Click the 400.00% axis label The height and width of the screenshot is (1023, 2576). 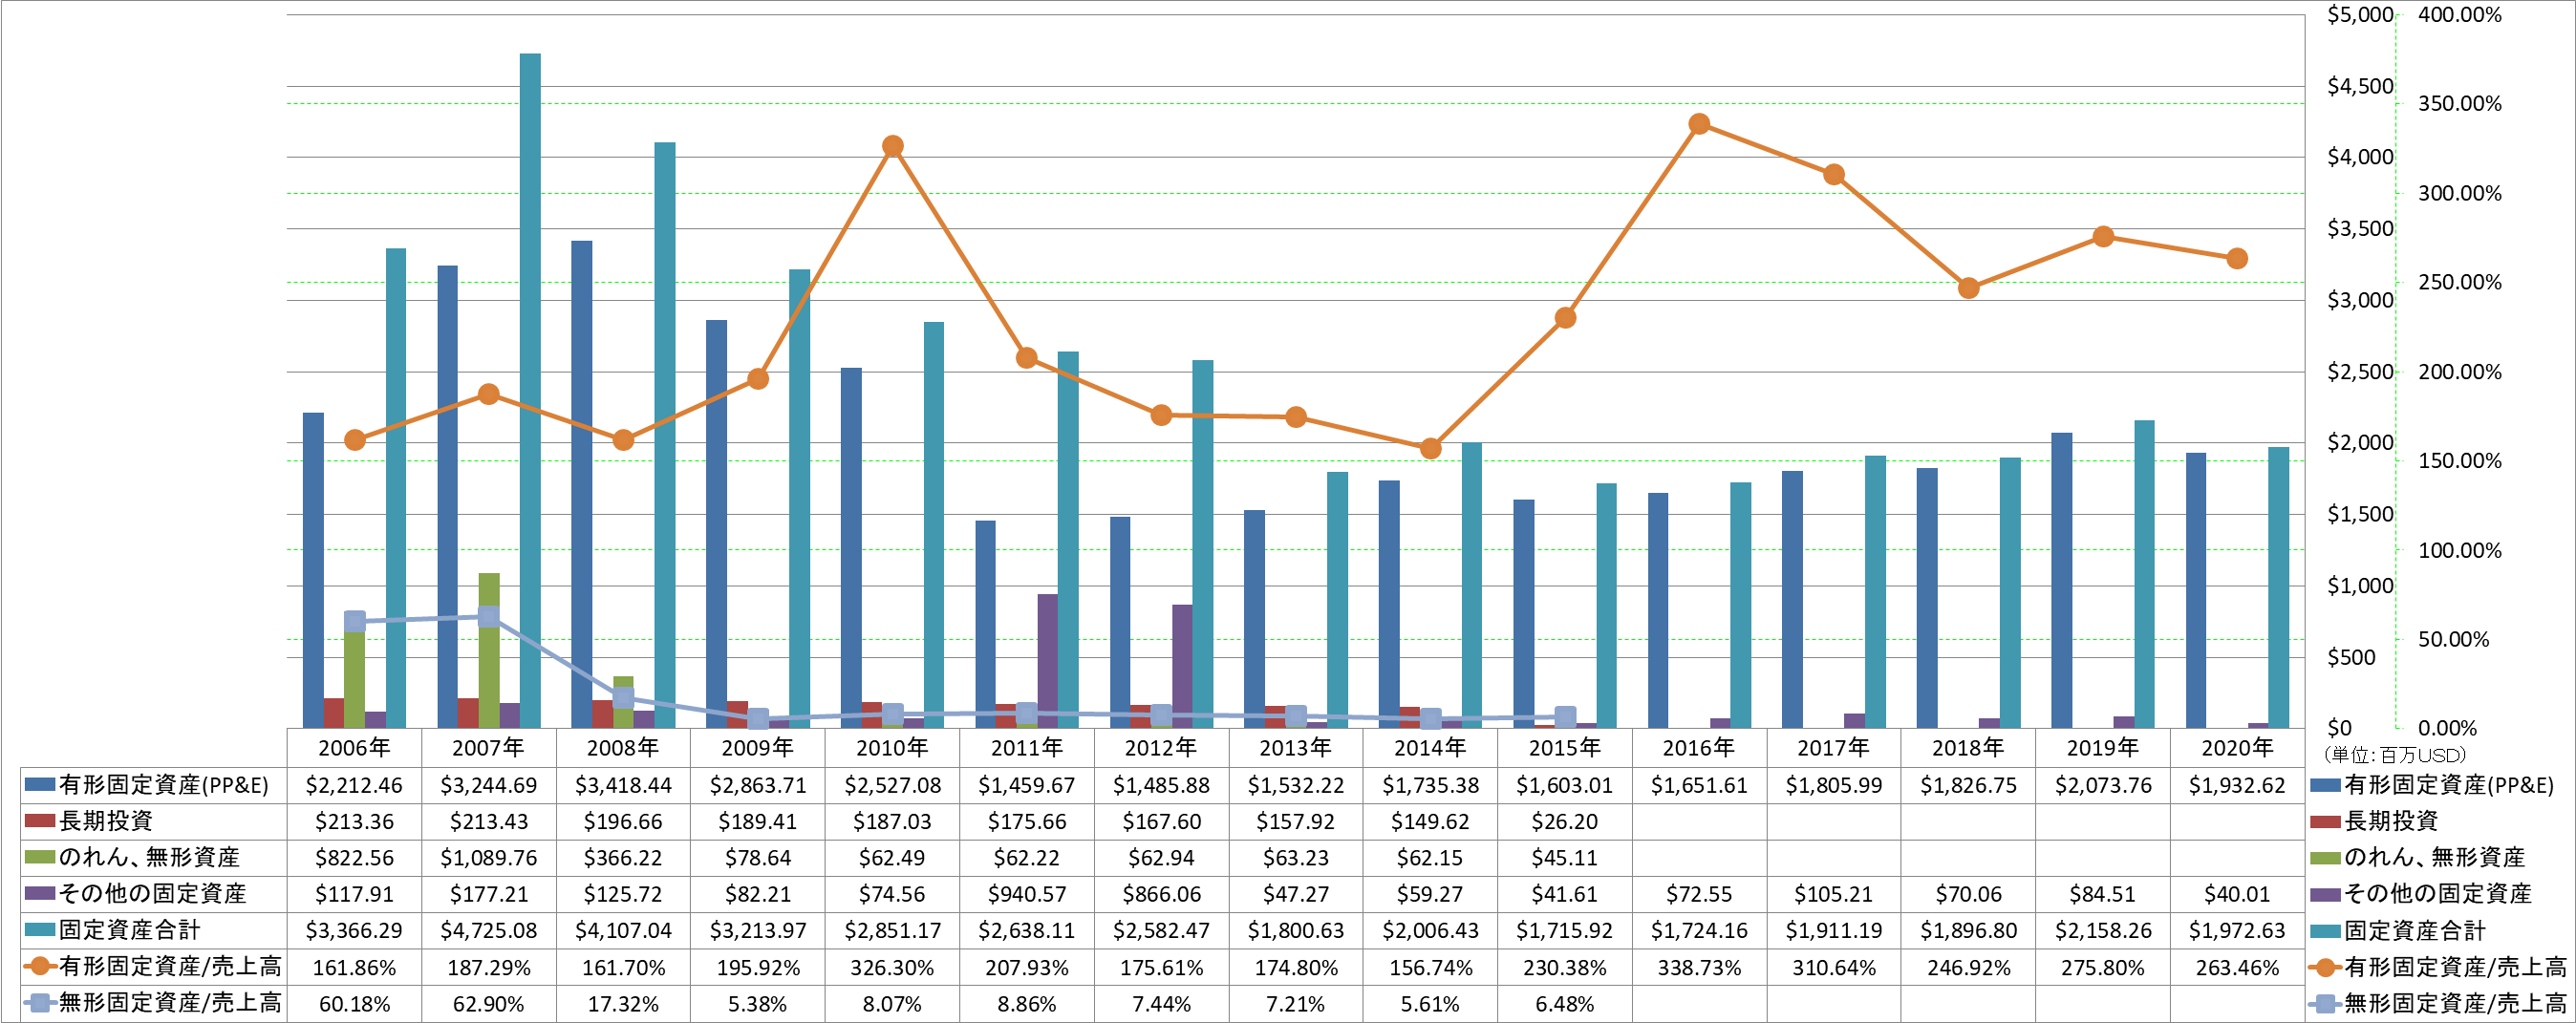point(2460,14)
